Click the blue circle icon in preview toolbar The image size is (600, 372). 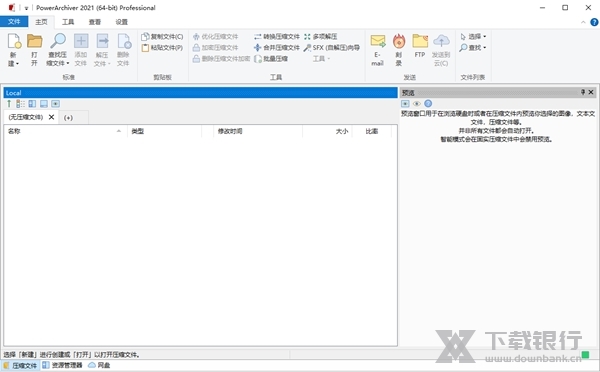pos(428,103)
